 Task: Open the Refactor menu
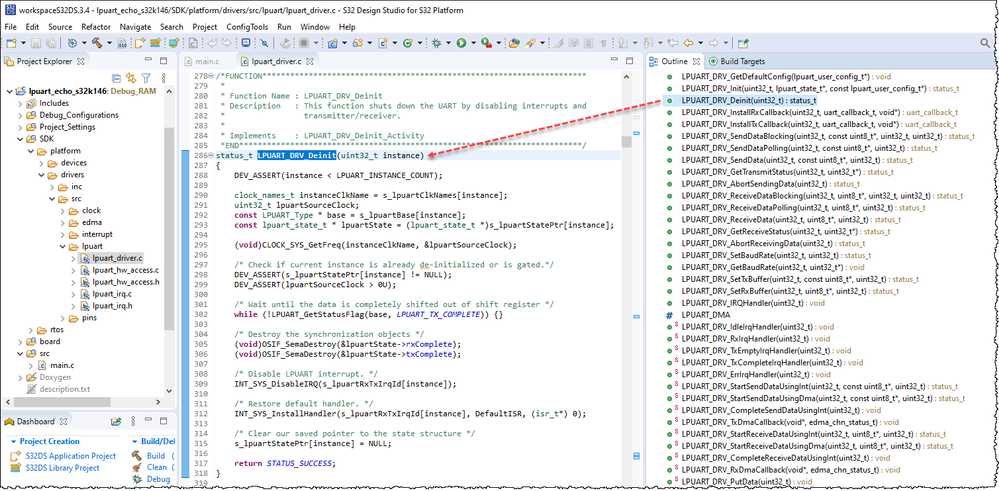click(x=96, y=27)
